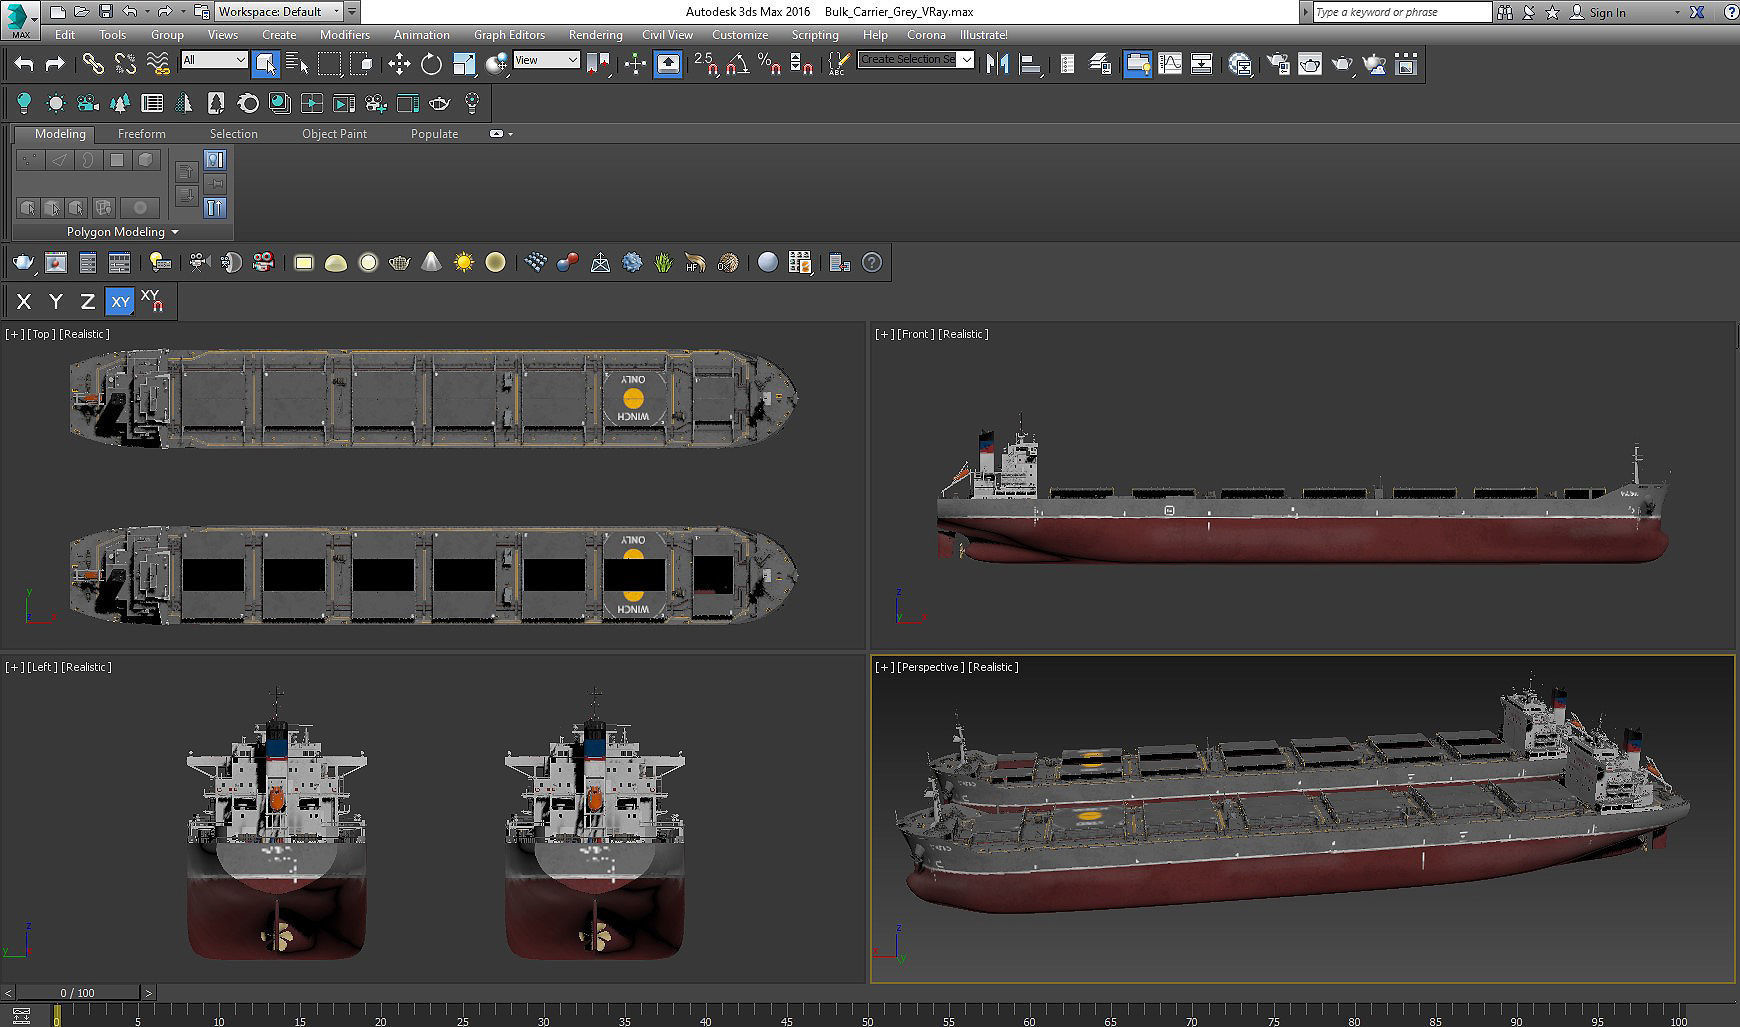This screenshot has width=1740, height=1027.
Task: Click the time slider showing 0 / 100
Action: point(77,992)
